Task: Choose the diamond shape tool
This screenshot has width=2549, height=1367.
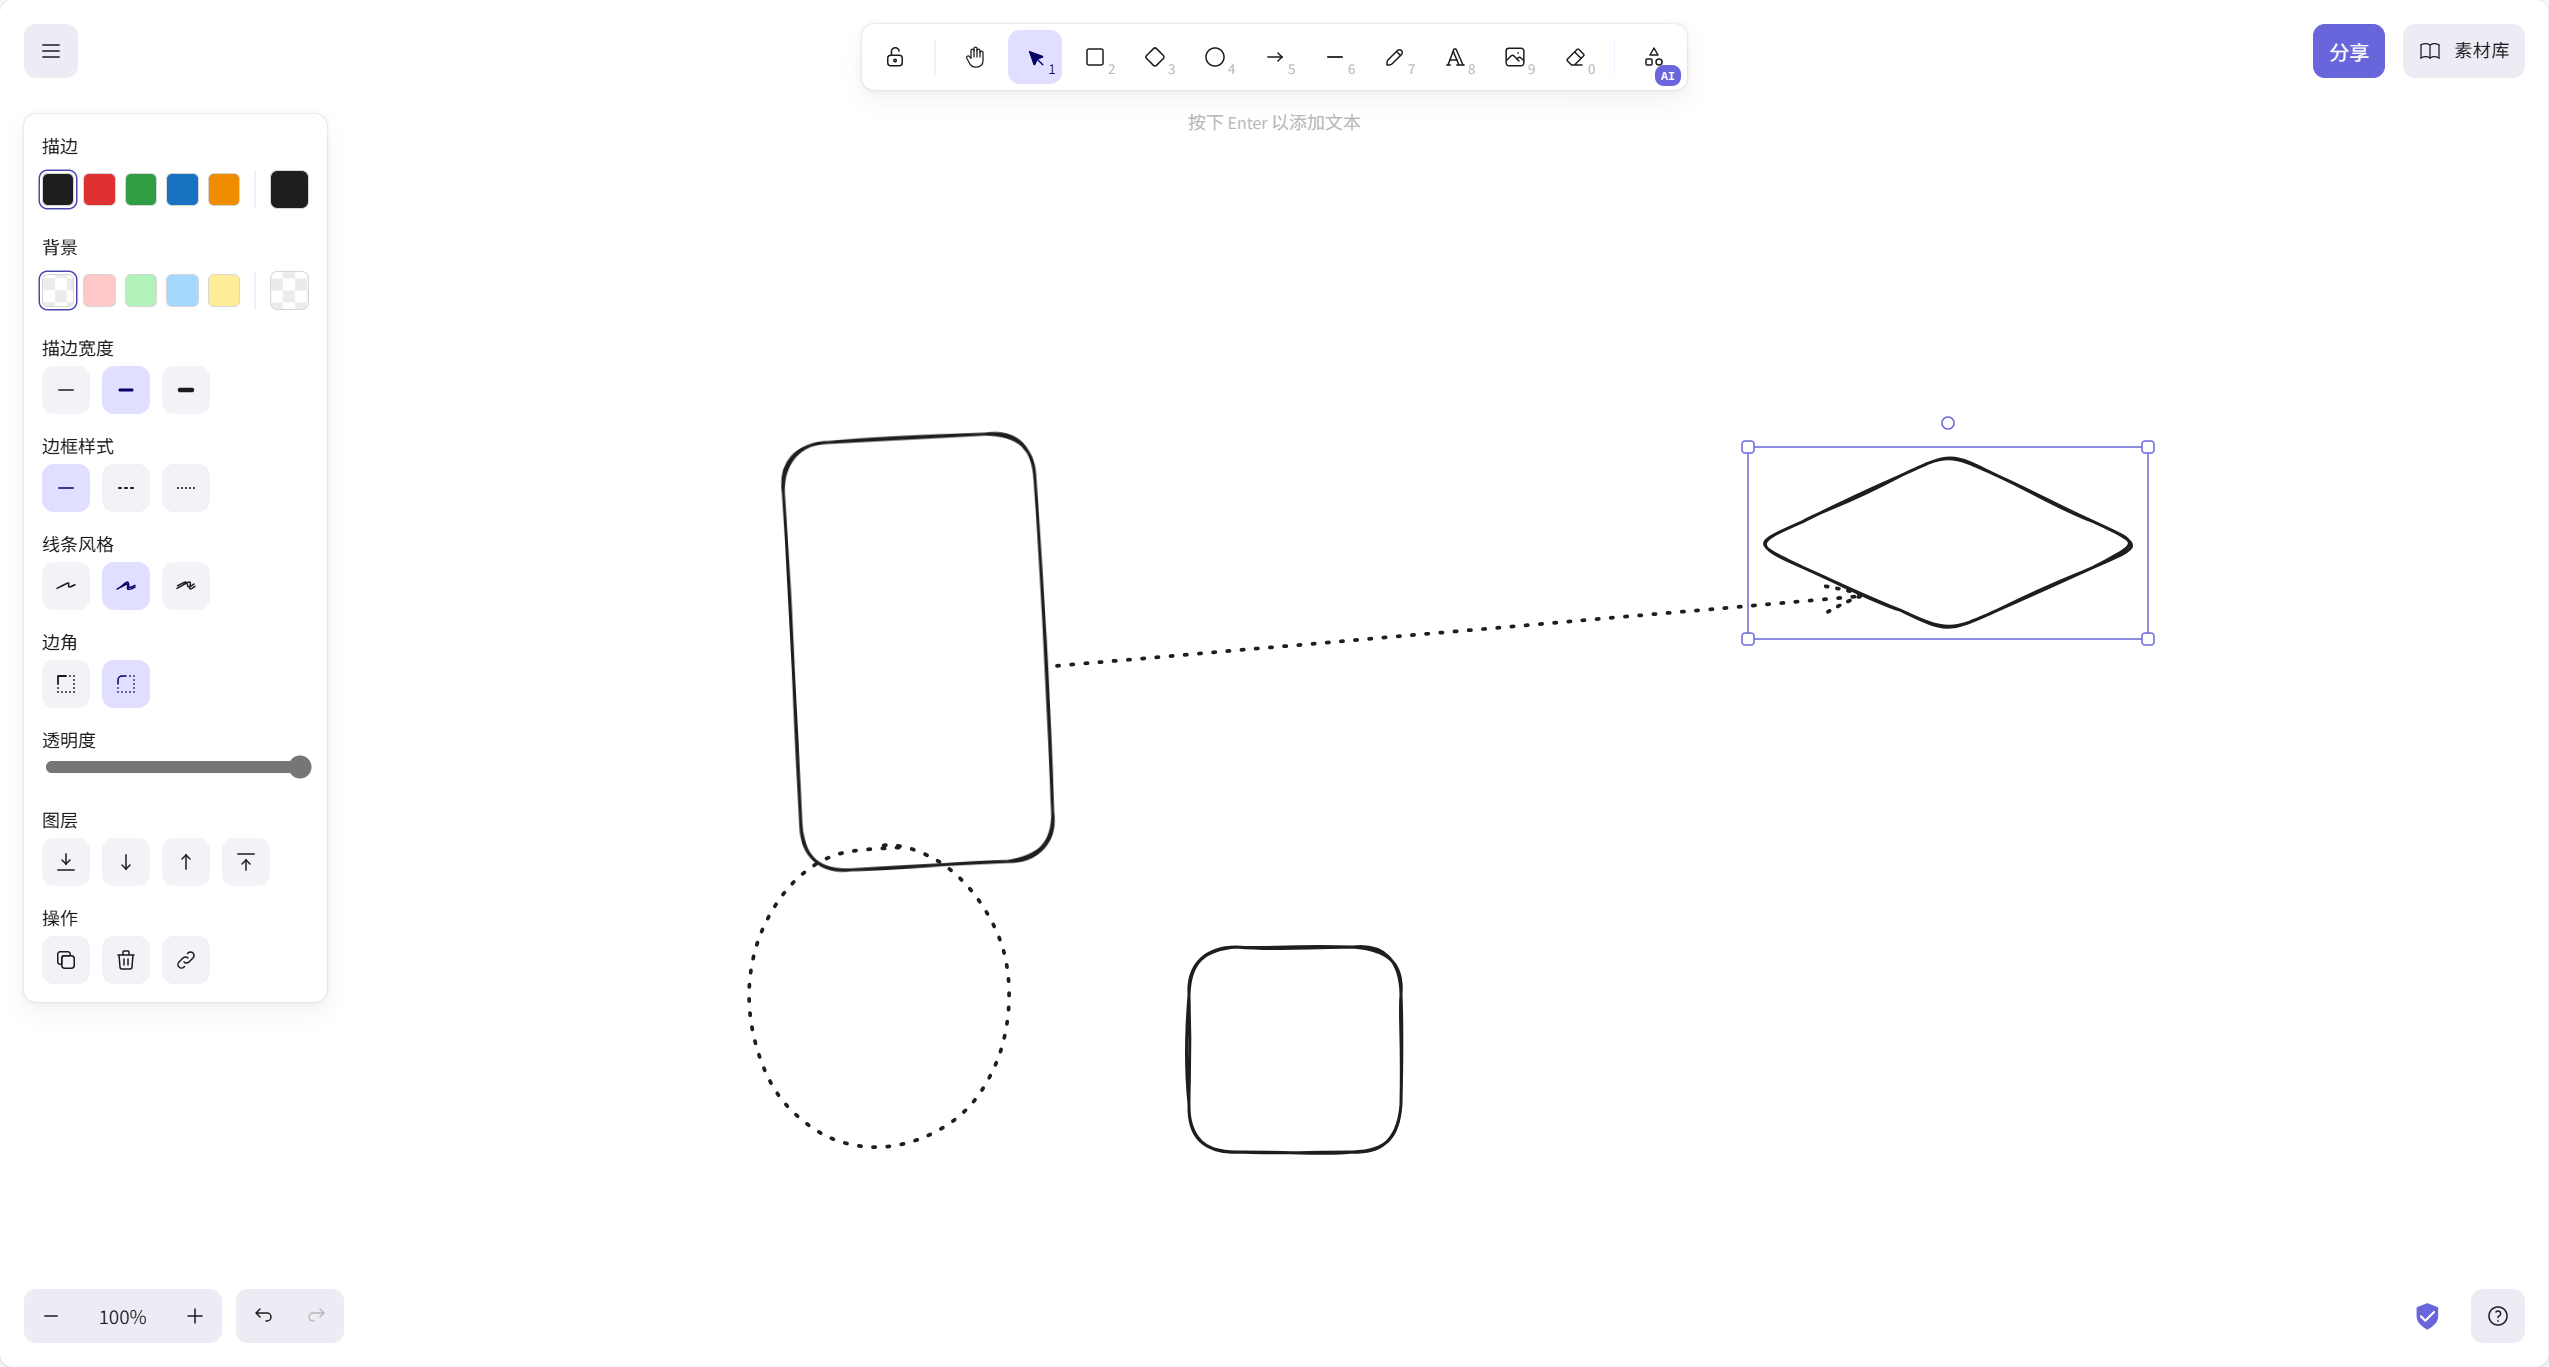Action: click(x=1155, y=57)
